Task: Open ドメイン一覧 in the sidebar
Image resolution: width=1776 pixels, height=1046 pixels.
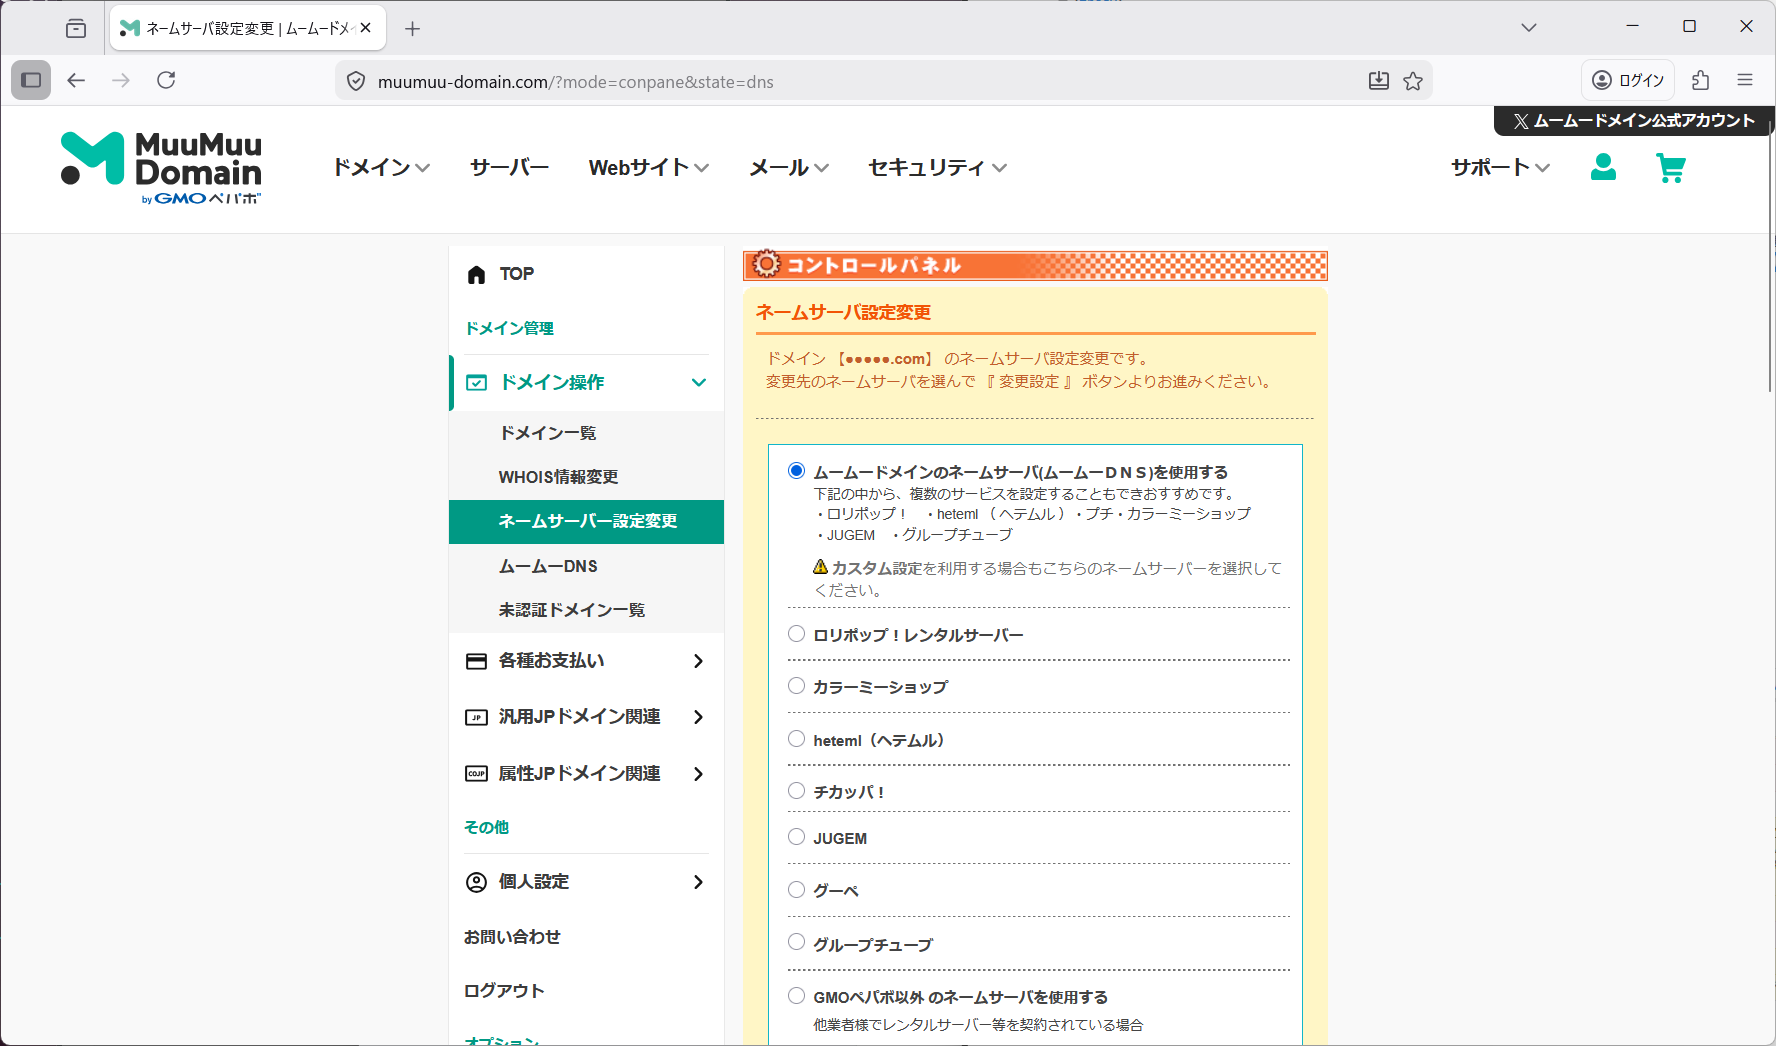Action: click(x=586, y=433)
